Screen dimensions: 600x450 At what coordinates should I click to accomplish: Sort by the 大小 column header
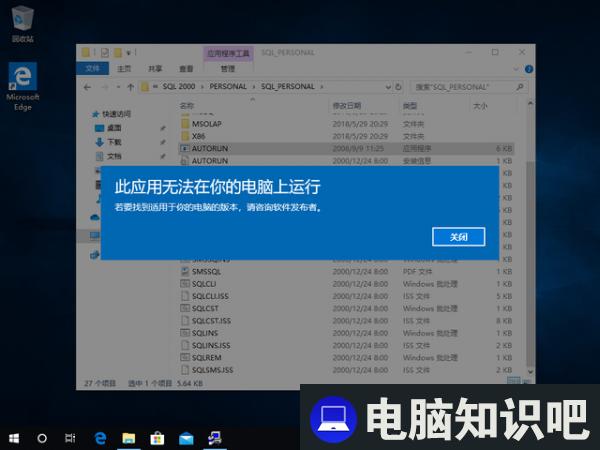pyautogui.click(x=480, y=106)
